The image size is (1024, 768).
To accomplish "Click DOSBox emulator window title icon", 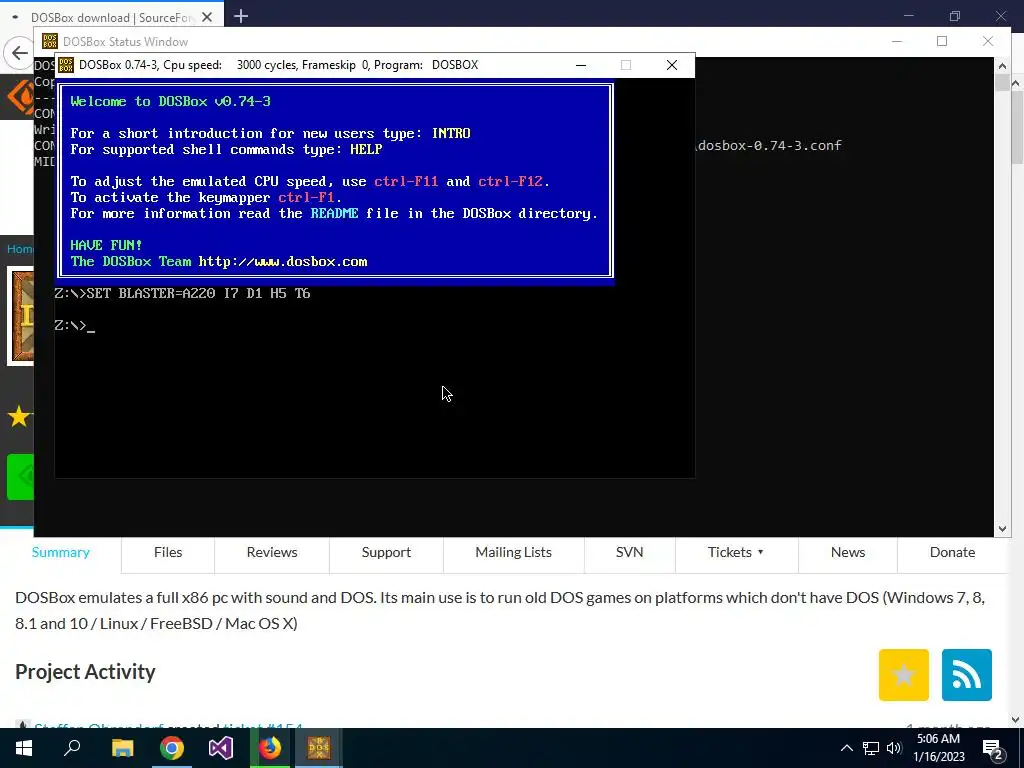I will [66, 65].
